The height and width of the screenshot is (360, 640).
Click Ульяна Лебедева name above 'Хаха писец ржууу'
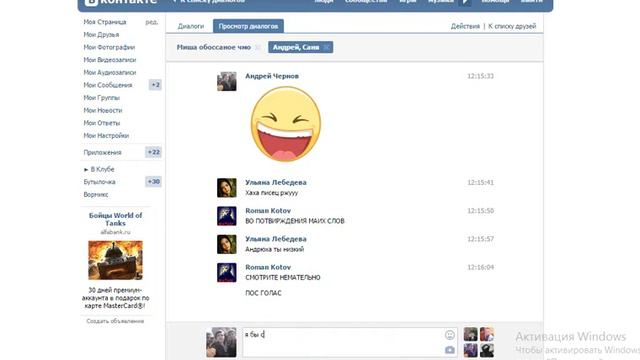tap(276, 182)
